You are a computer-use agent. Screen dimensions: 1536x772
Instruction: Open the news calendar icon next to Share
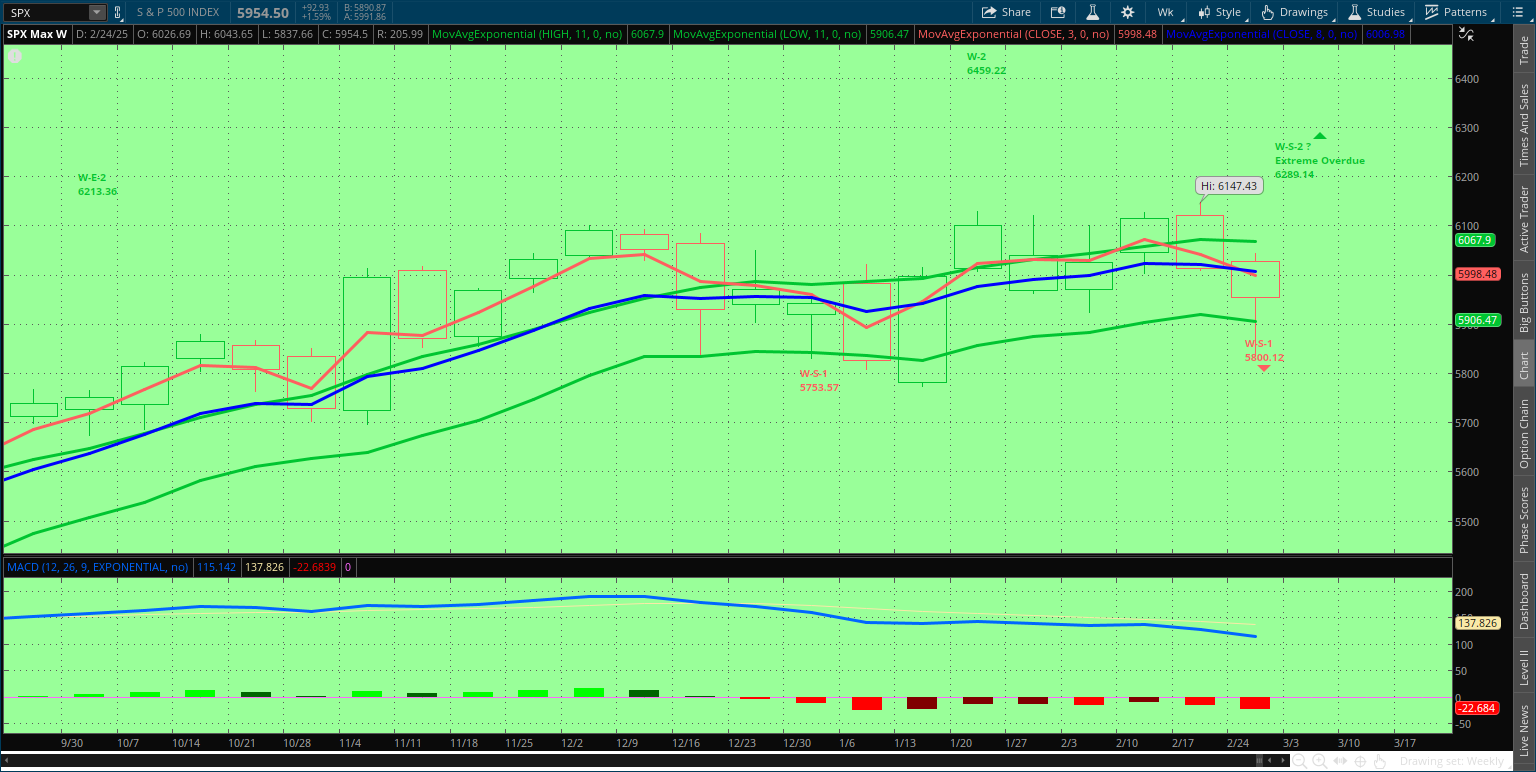[x=1058, y=12]
